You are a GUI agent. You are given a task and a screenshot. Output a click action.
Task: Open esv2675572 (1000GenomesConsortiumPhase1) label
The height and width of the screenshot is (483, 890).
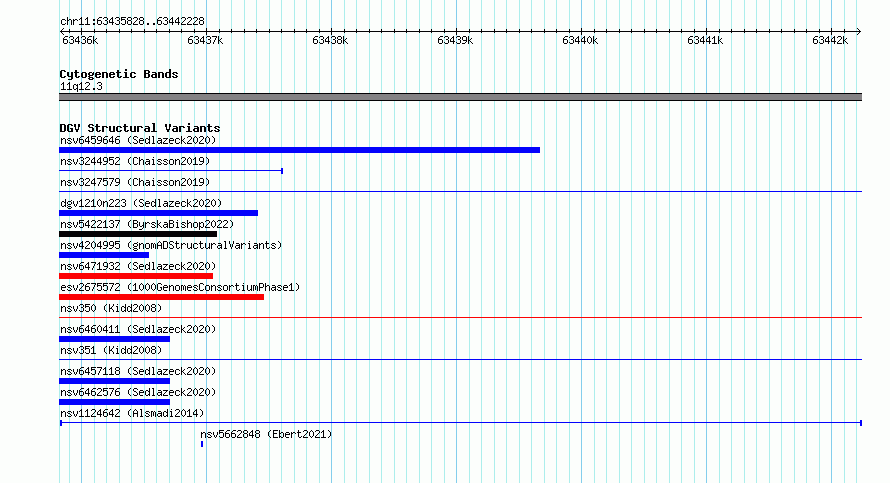tap(180, 287)
